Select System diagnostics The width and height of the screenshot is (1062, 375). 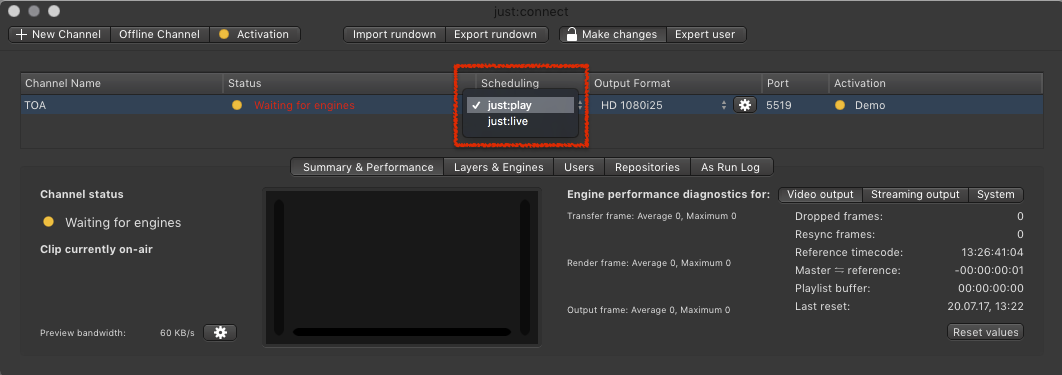[x=996, y=195]
